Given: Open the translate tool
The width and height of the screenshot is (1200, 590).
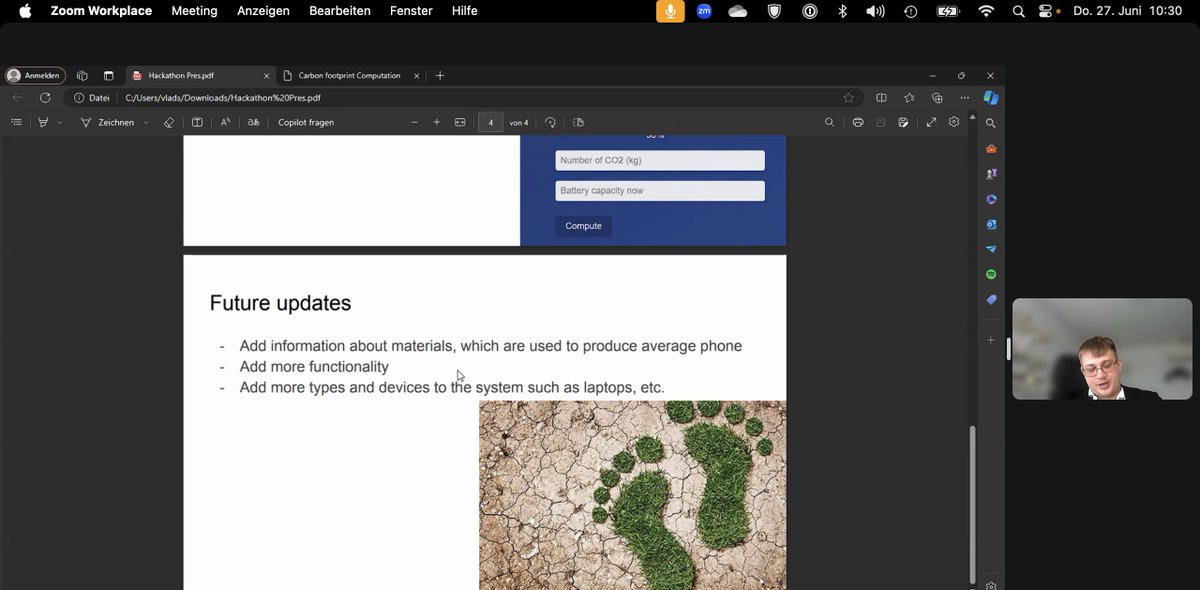Looking at the screenshot, I should point(253,122).
